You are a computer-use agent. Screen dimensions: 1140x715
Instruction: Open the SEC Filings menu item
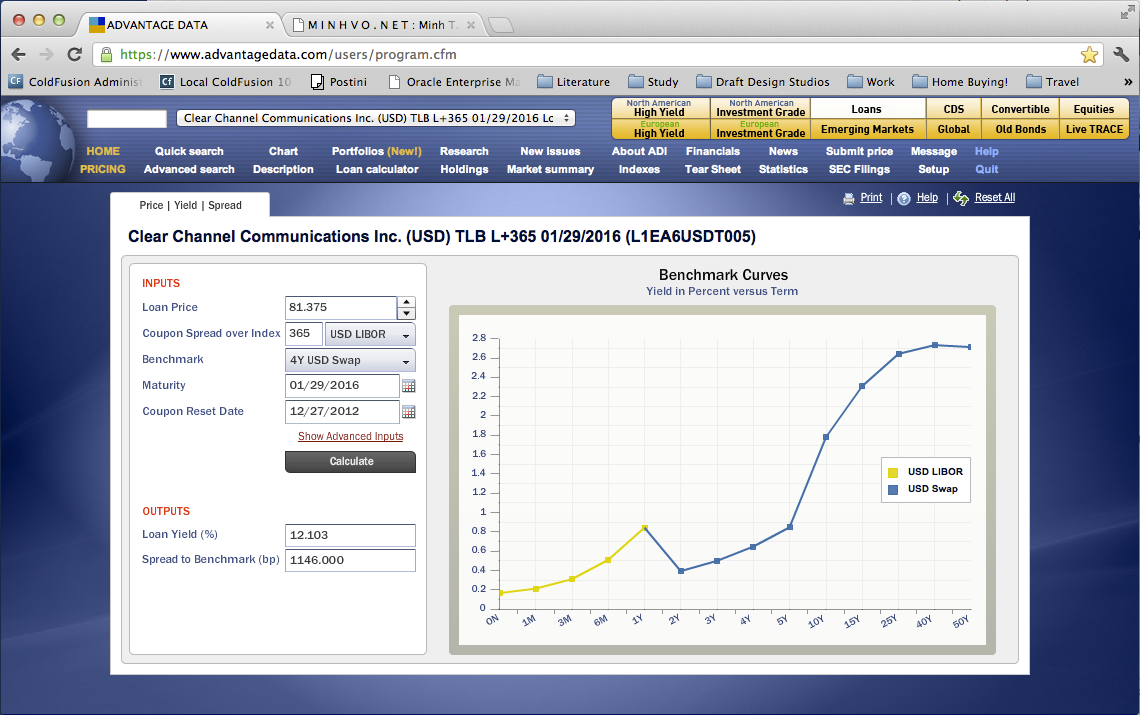(x=859, y=169)
